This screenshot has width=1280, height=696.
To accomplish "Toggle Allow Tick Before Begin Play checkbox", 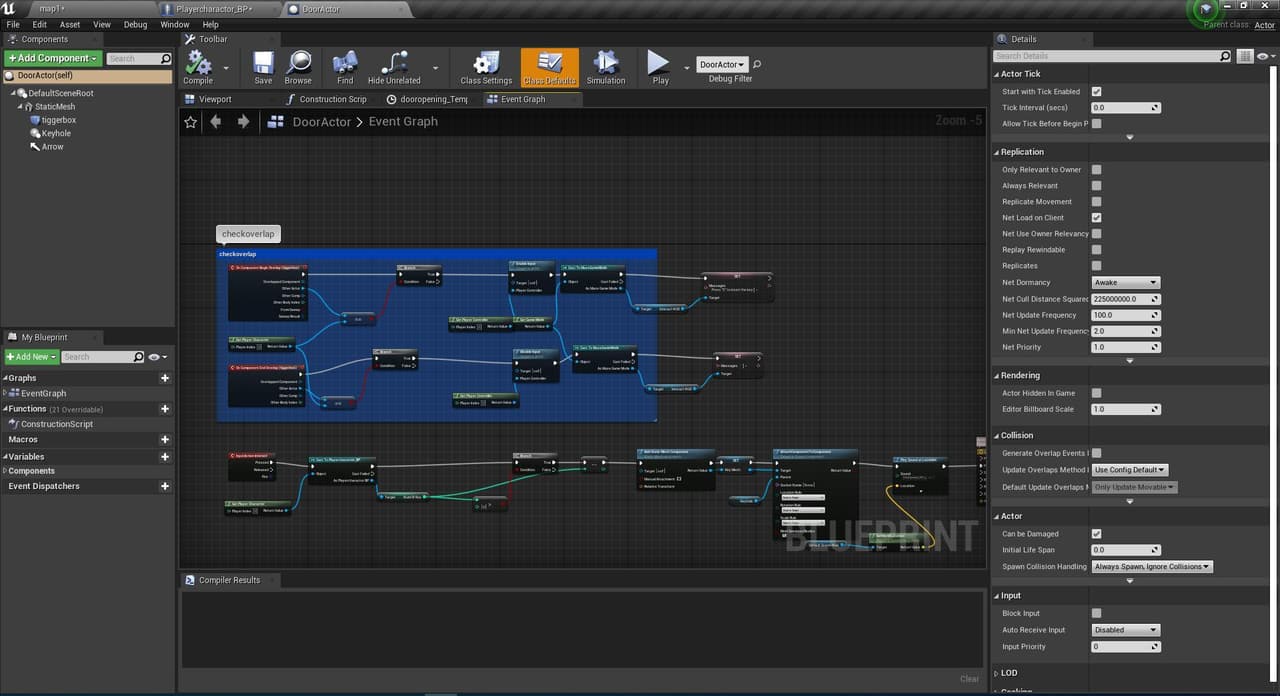I will click(1096, 123).
